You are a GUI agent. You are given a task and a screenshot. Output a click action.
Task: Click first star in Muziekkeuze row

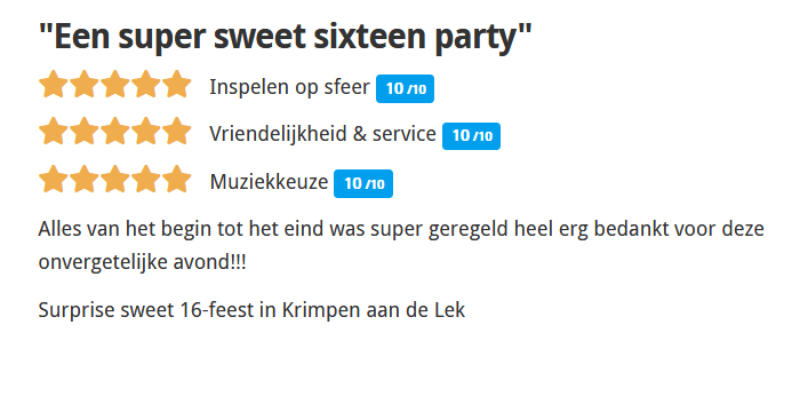click(x=53, y=180)
